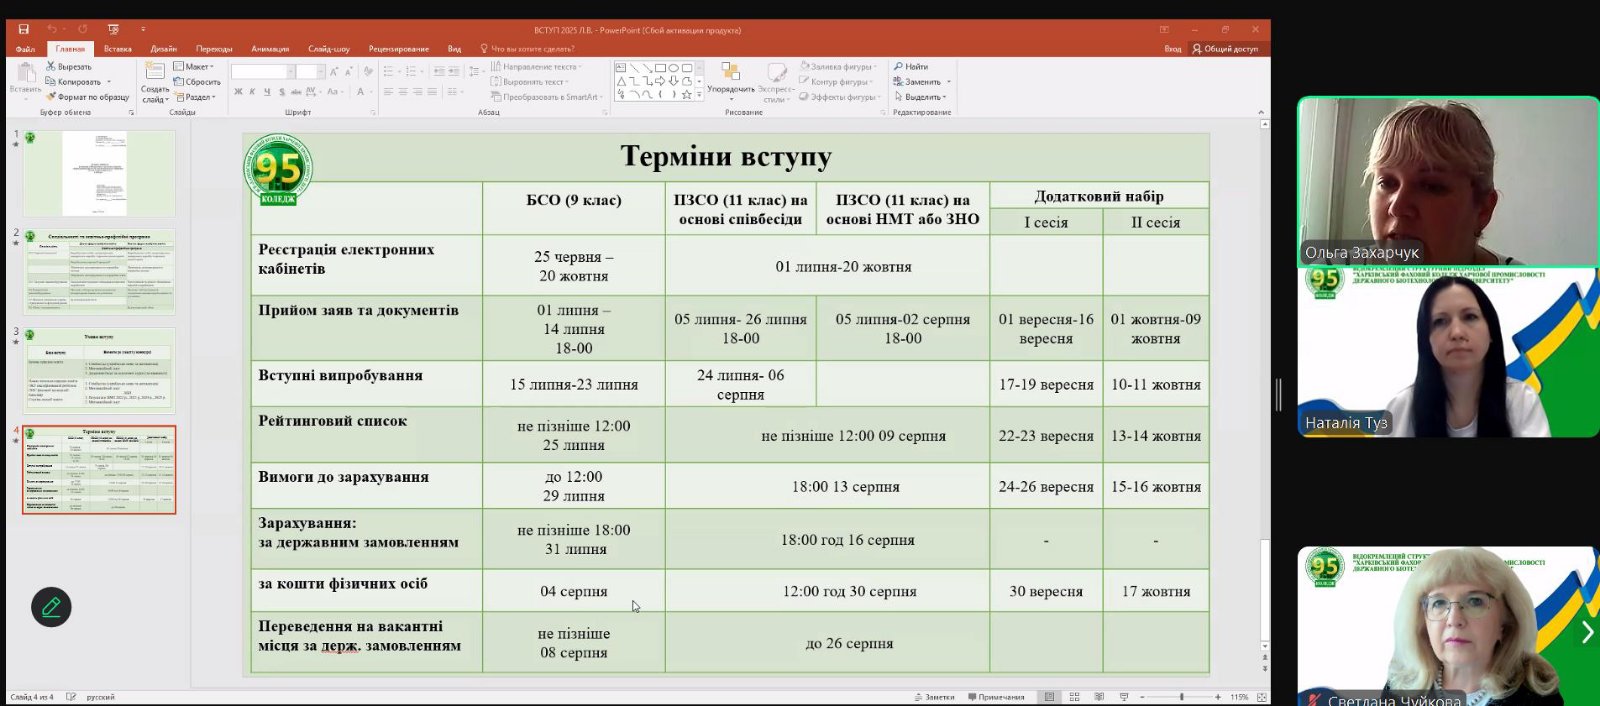Align the paragraph text right

pyautogui.click(x=418, y=92)
